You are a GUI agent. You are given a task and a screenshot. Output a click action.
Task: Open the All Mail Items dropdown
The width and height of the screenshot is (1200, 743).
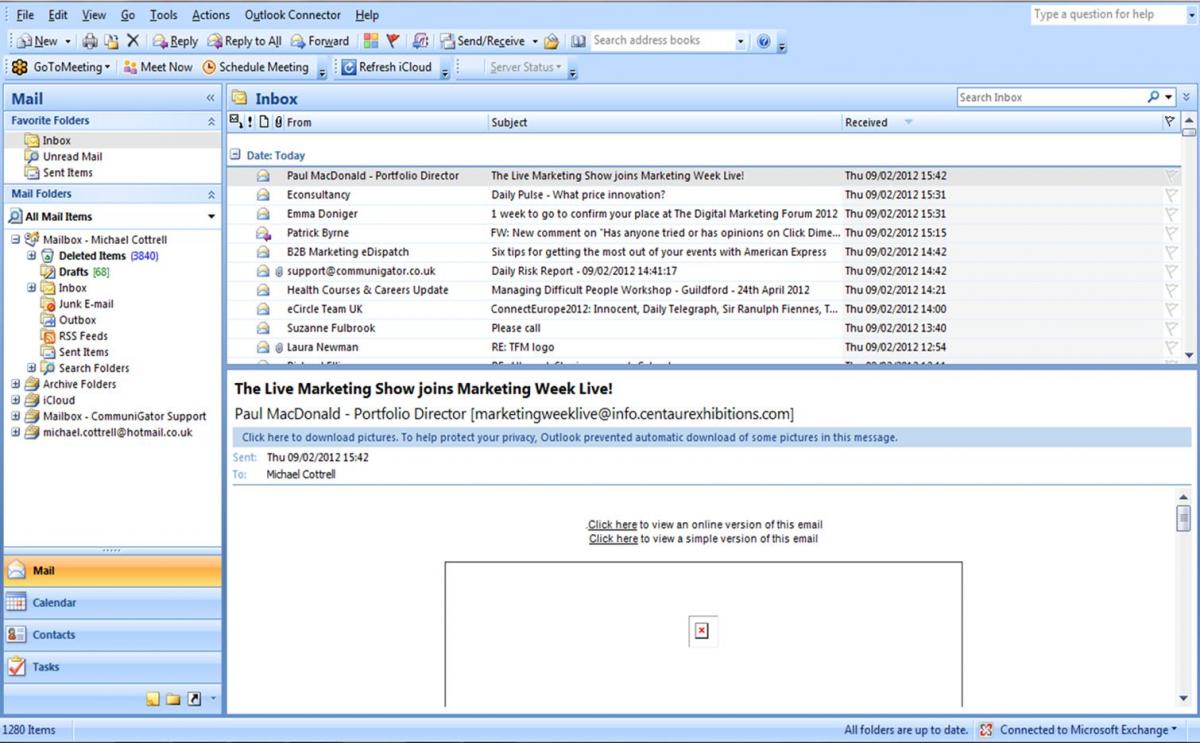coord(211,217)
